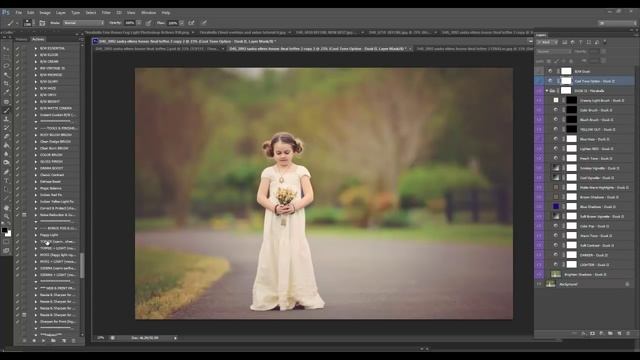Click Create new adjustment layer icon
Screen dimensions: 640x360
pyautogui.click(x=601, y=333)
